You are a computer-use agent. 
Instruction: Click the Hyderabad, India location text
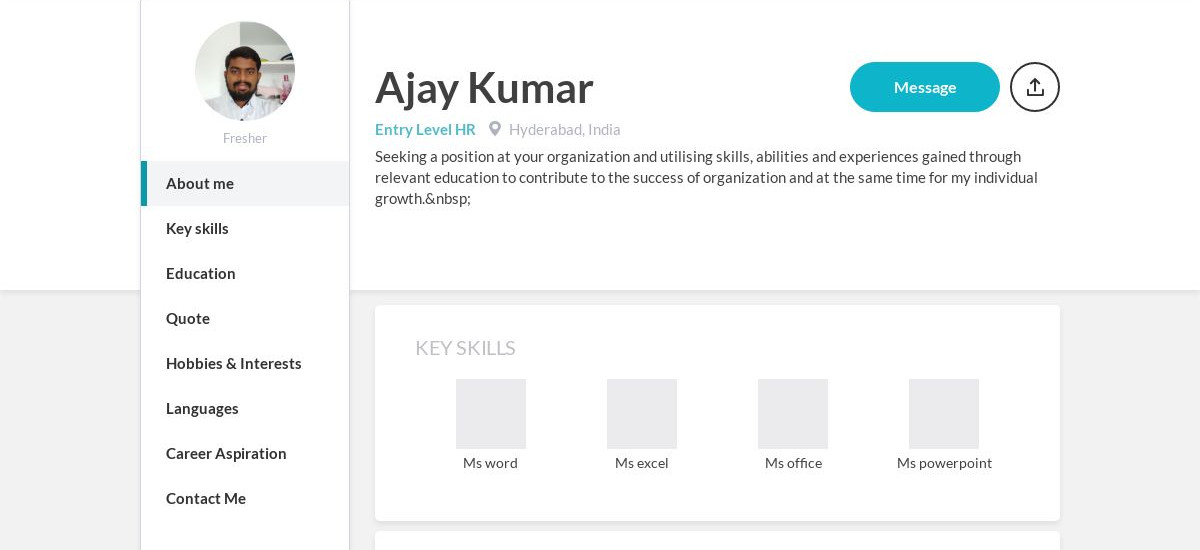pos(565,129)
